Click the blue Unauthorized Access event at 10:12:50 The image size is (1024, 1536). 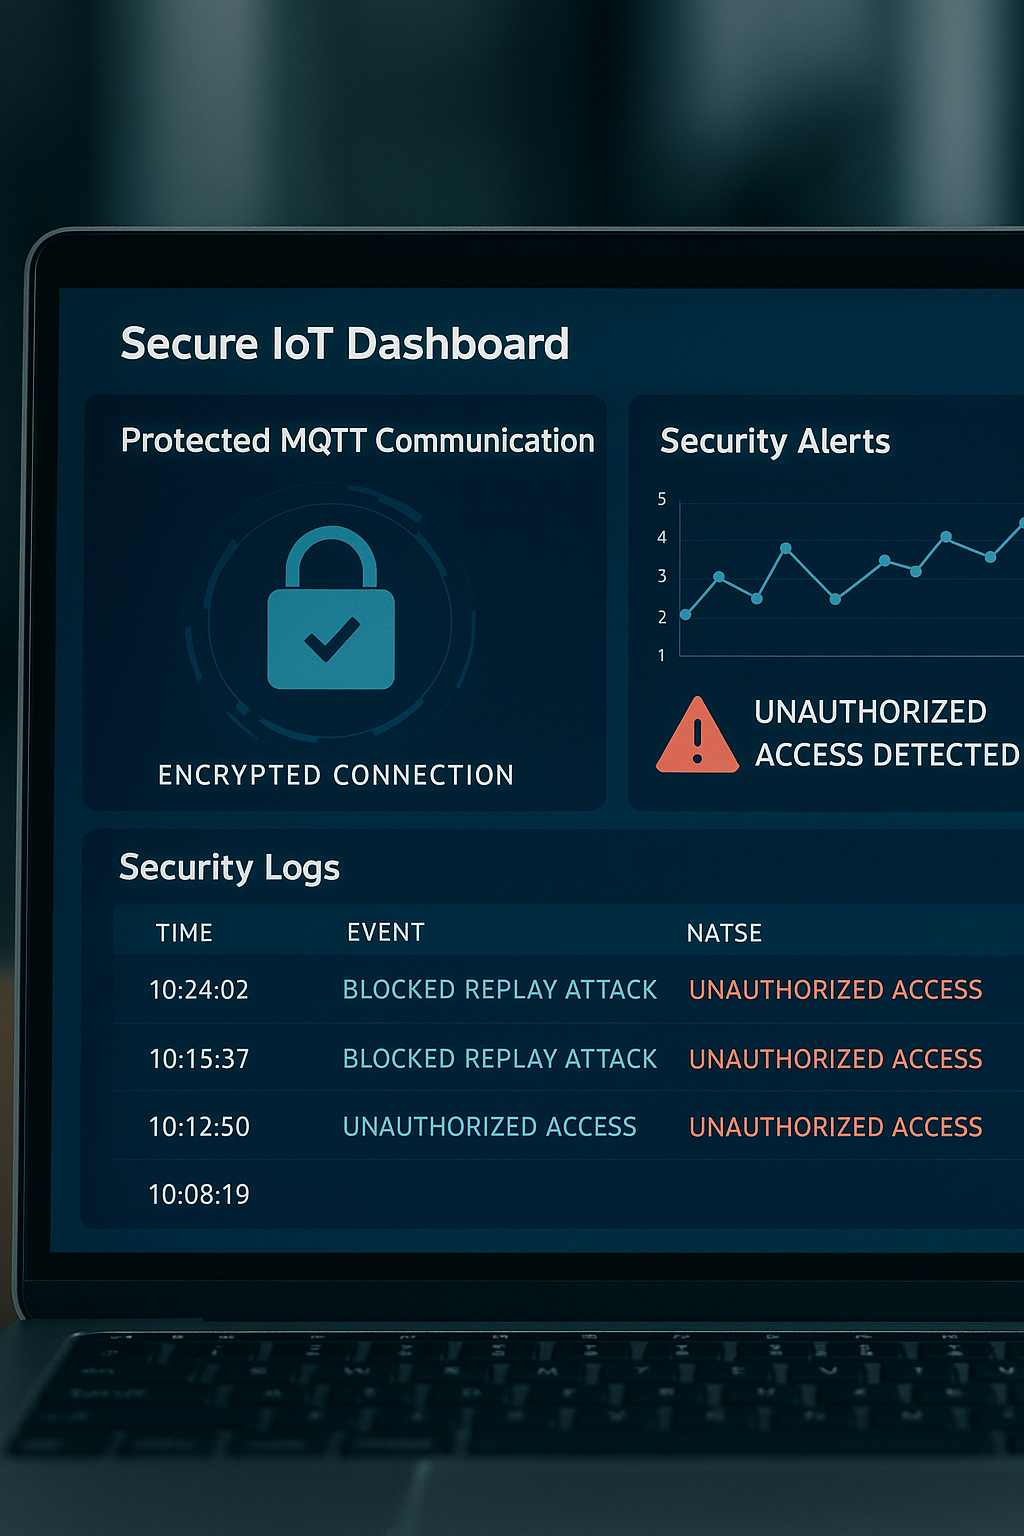[x=489, y=1127]
